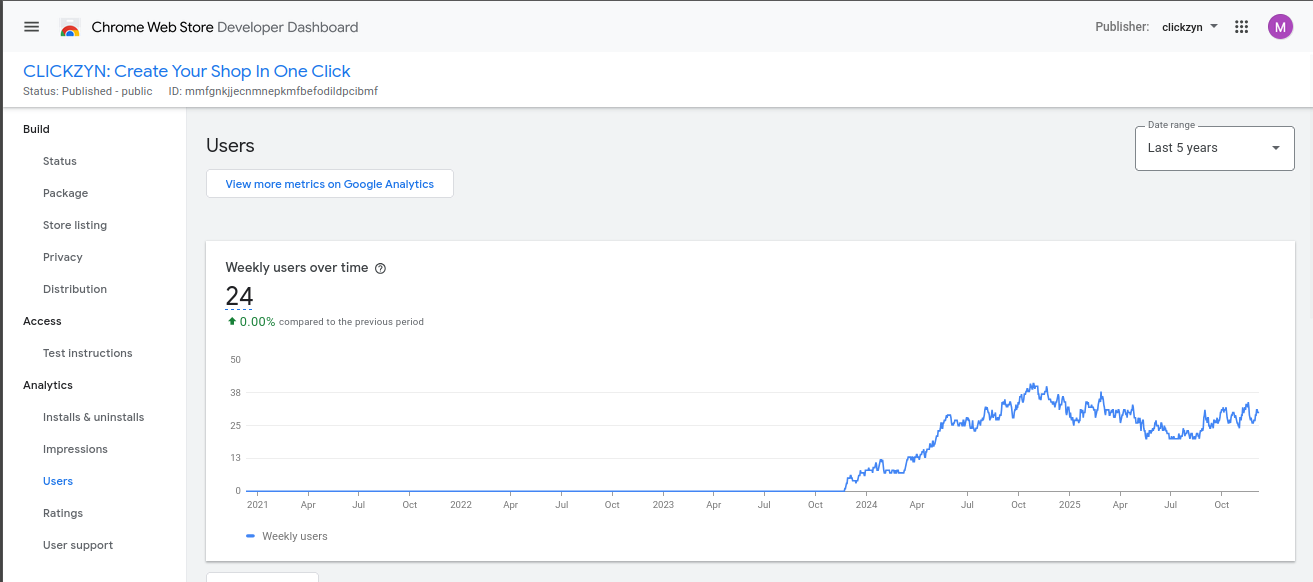Open the navigation hamburger menu
The width and height of the screenshot is (1313, 582).
point(31,27)
